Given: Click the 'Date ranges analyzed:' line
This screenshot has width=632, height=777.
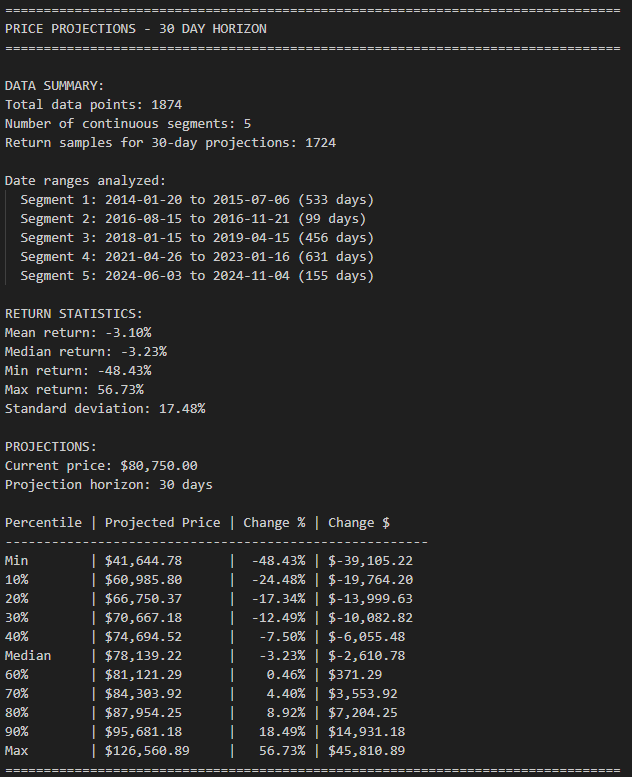Looking at the screenshot, I should [x=85, y=181].
